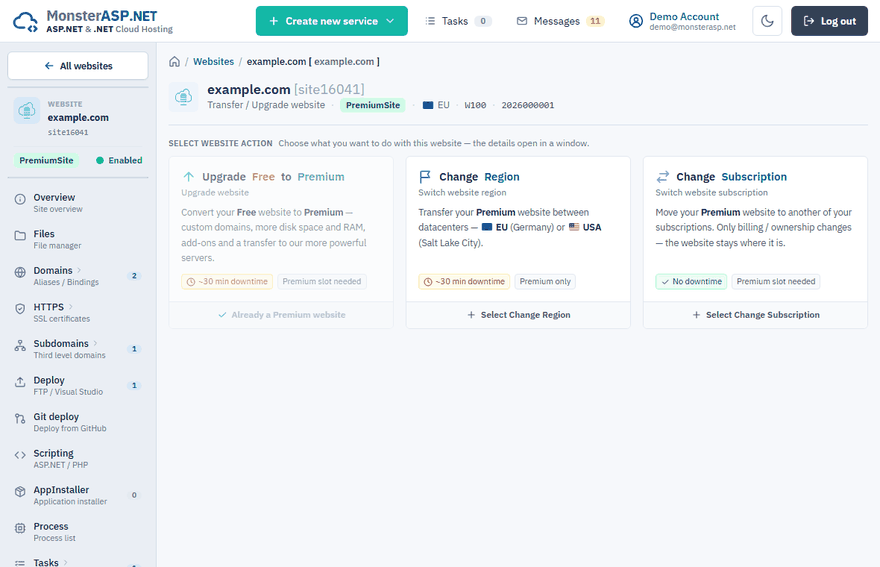Image resolution: width=880 pixels, height=567 pixels.
Task: Open Deploy FTP / Visual Studio item
Action: pos(78,385)
